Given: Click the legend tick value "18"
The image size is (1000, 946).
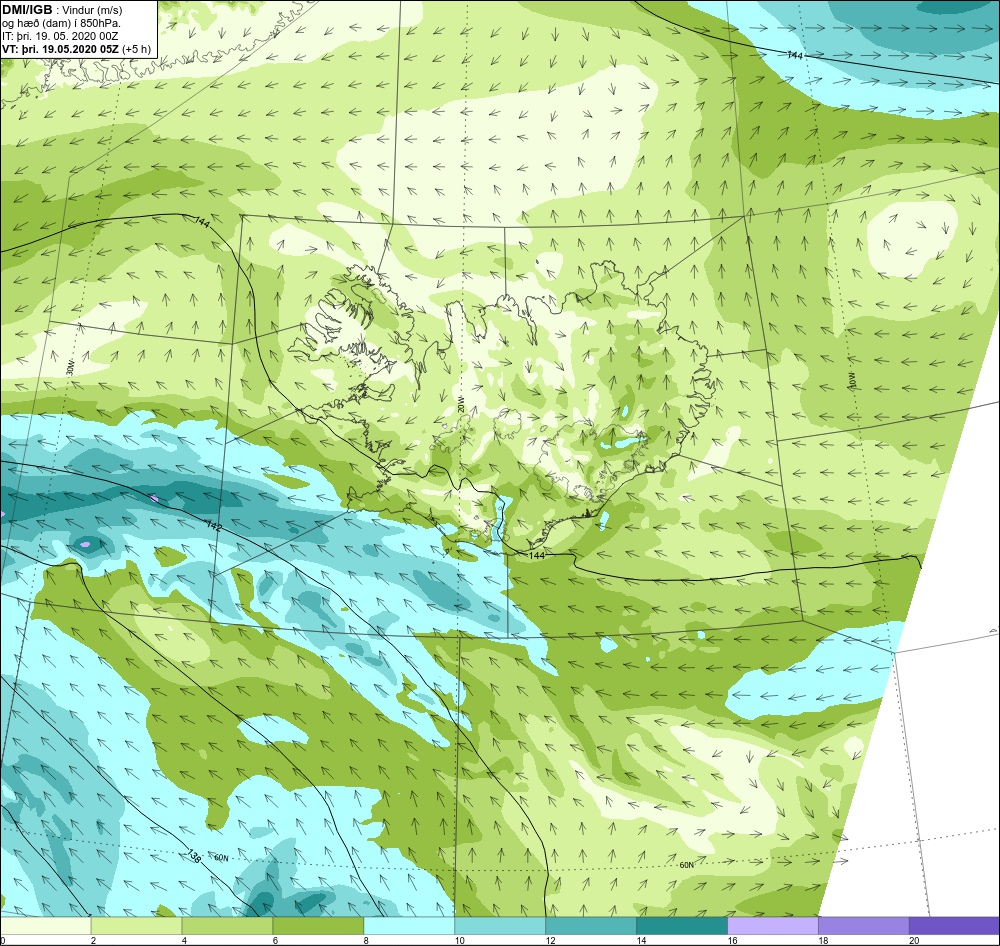Looking at the screenshot, I should [823, 940].
